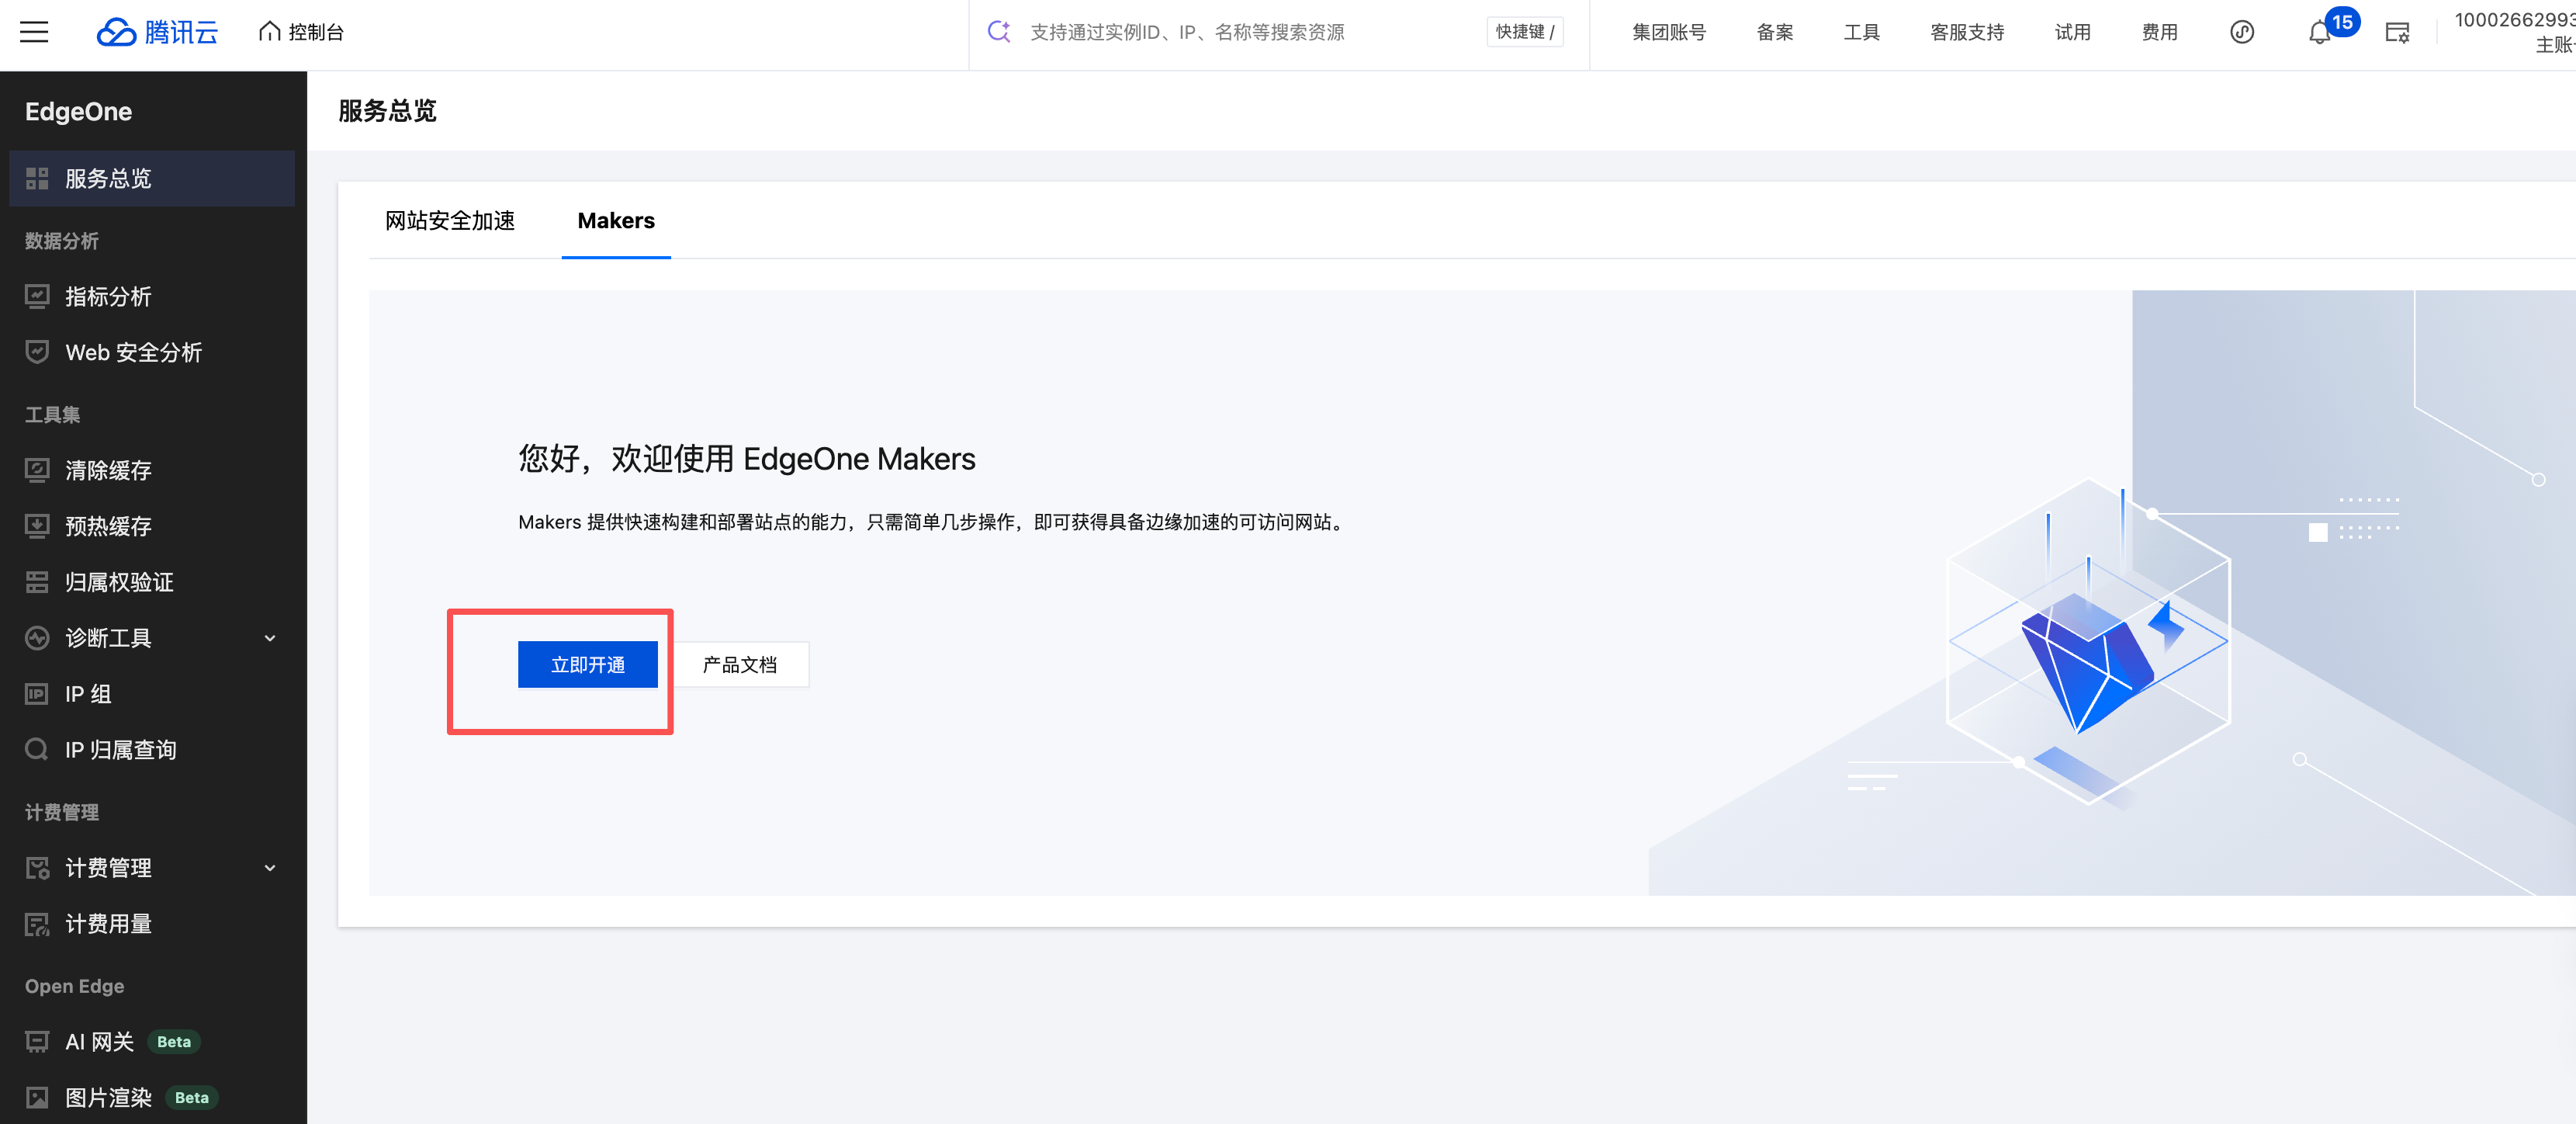Click the Web 安全分析 shield icon
This screenshot has width=2576, height=1124.
point(37,352)
